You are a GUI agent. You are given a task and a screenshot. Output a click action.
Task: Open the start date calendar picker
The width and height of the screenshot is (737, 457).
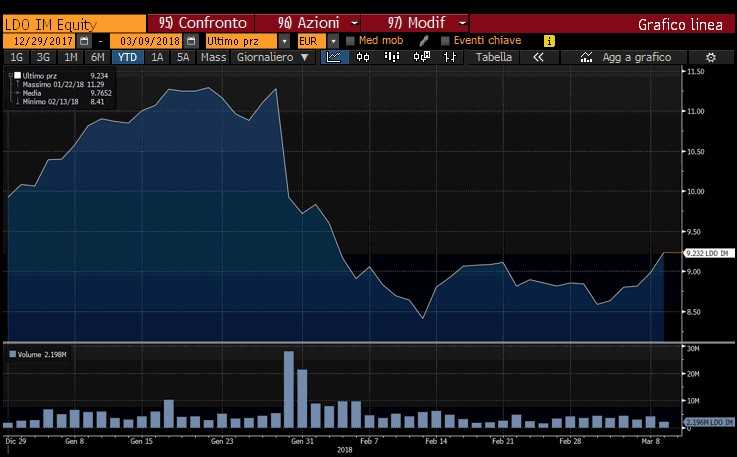point(84,41)
